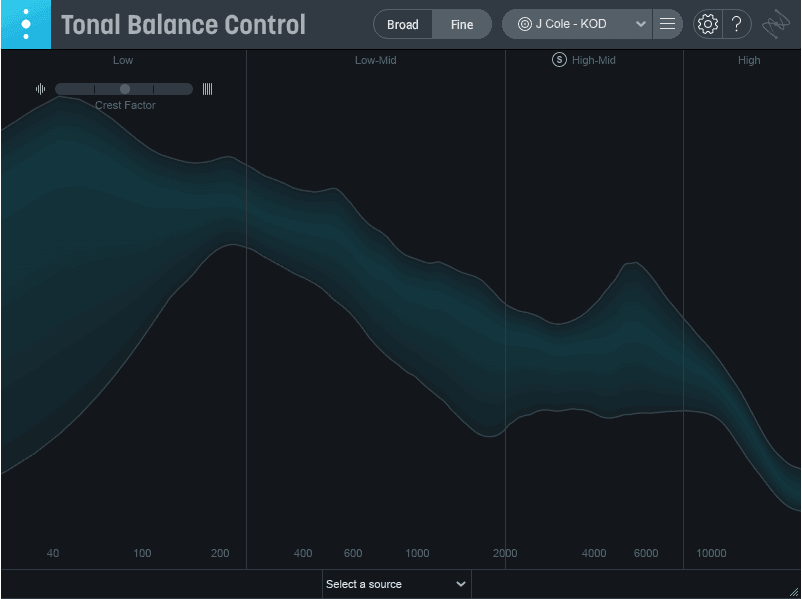Click the 4000 frequency axis label

(594, 553)
